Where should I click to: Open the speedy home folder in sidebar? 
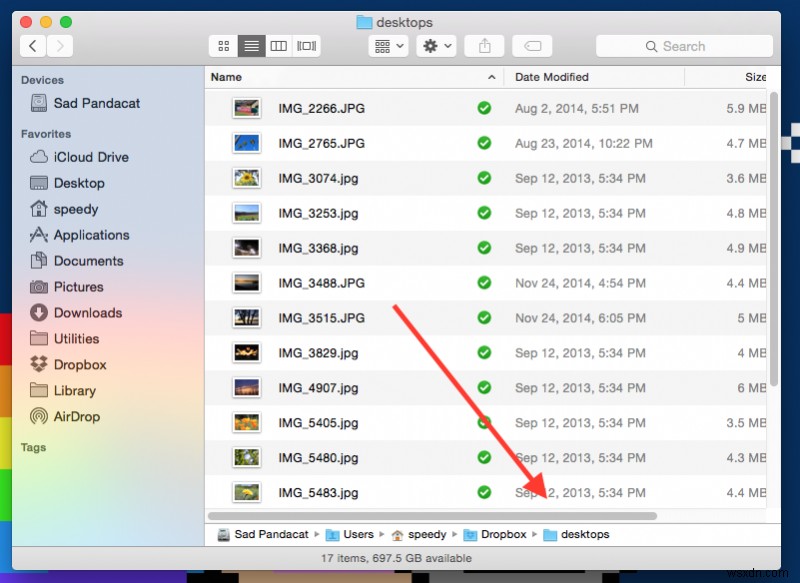click(x=64, y=209)
